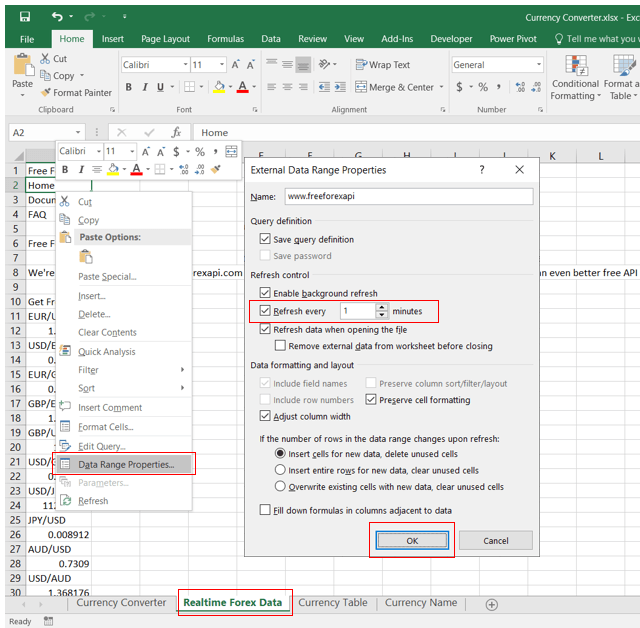
Task: Click the ribbon yellow Fill Color swatch
Action: pos(219,87)
